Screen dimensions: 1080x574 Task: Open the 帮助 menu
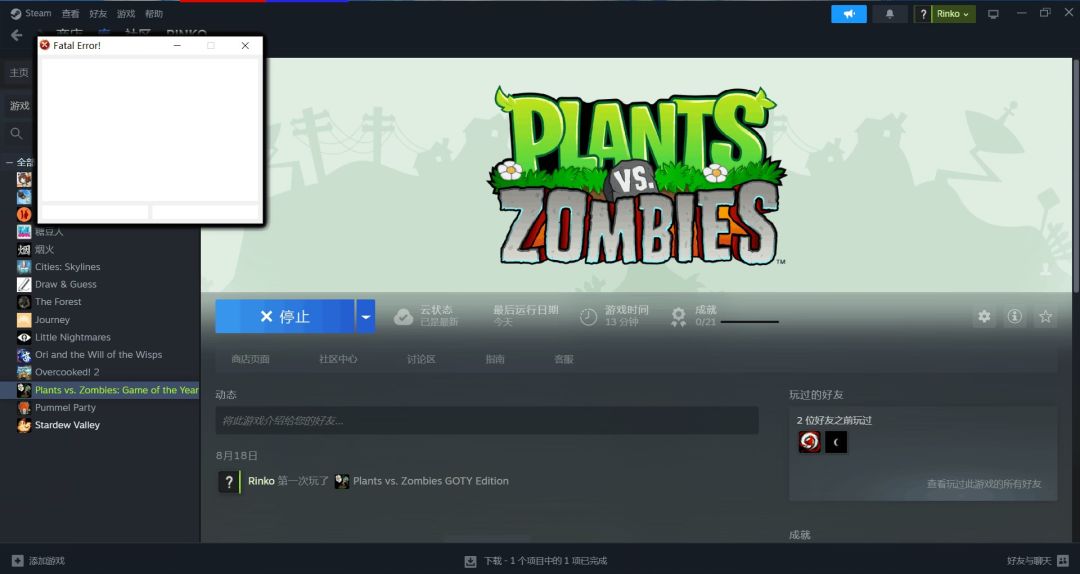[154, 14]
